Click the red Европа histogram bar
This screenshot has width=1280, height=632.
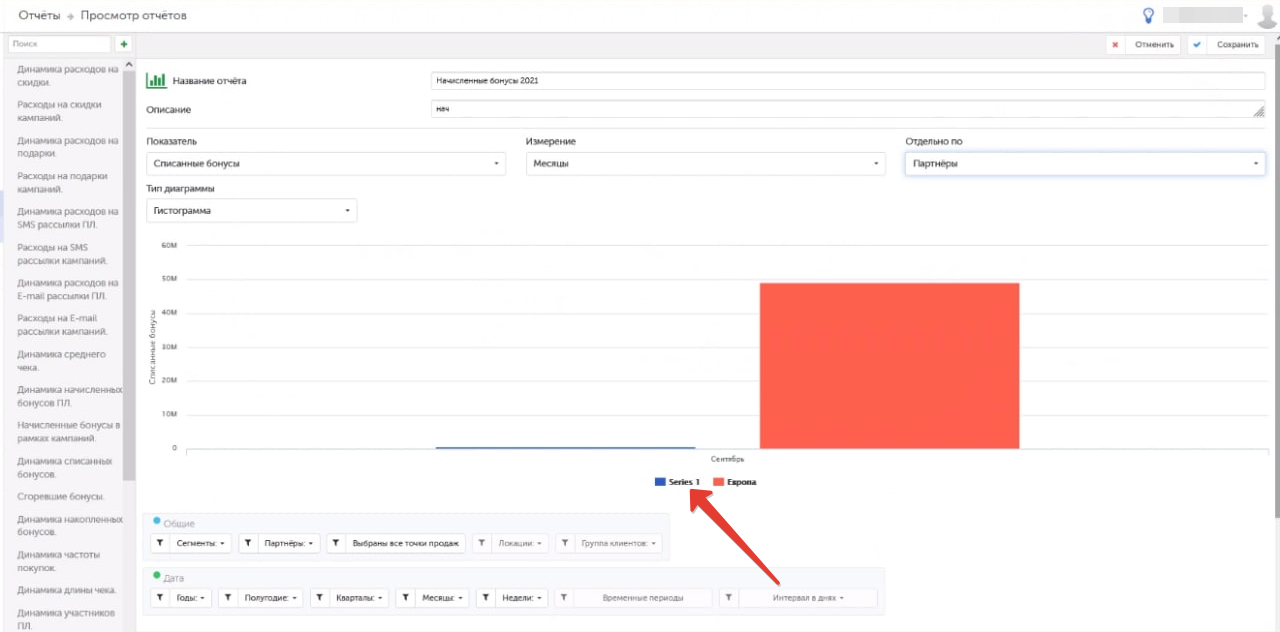click(889, 365)
